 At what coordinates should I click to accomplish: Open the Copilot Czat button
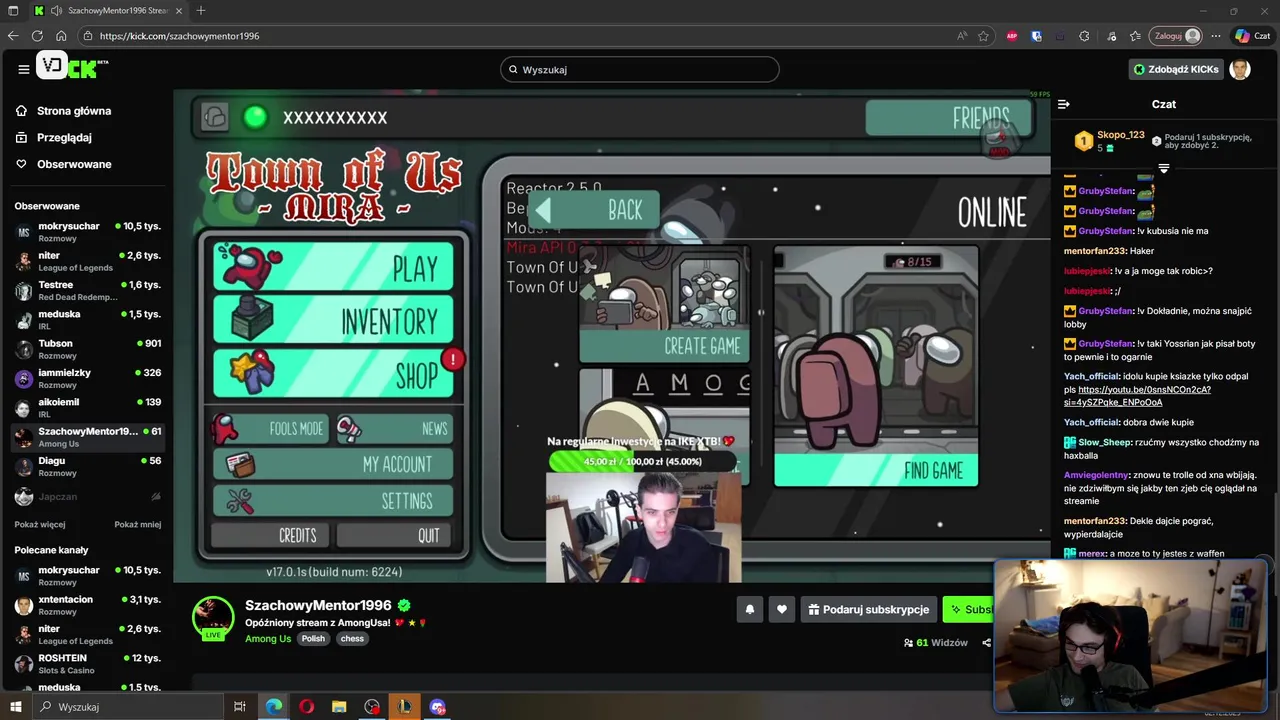(1253, 36)
